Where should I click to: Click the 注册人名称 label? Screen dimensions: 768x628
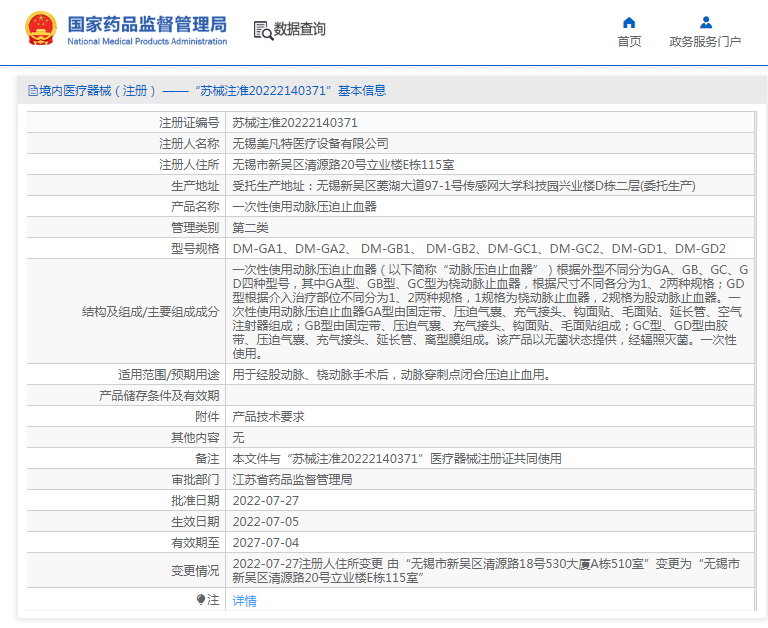pos(189,144)
